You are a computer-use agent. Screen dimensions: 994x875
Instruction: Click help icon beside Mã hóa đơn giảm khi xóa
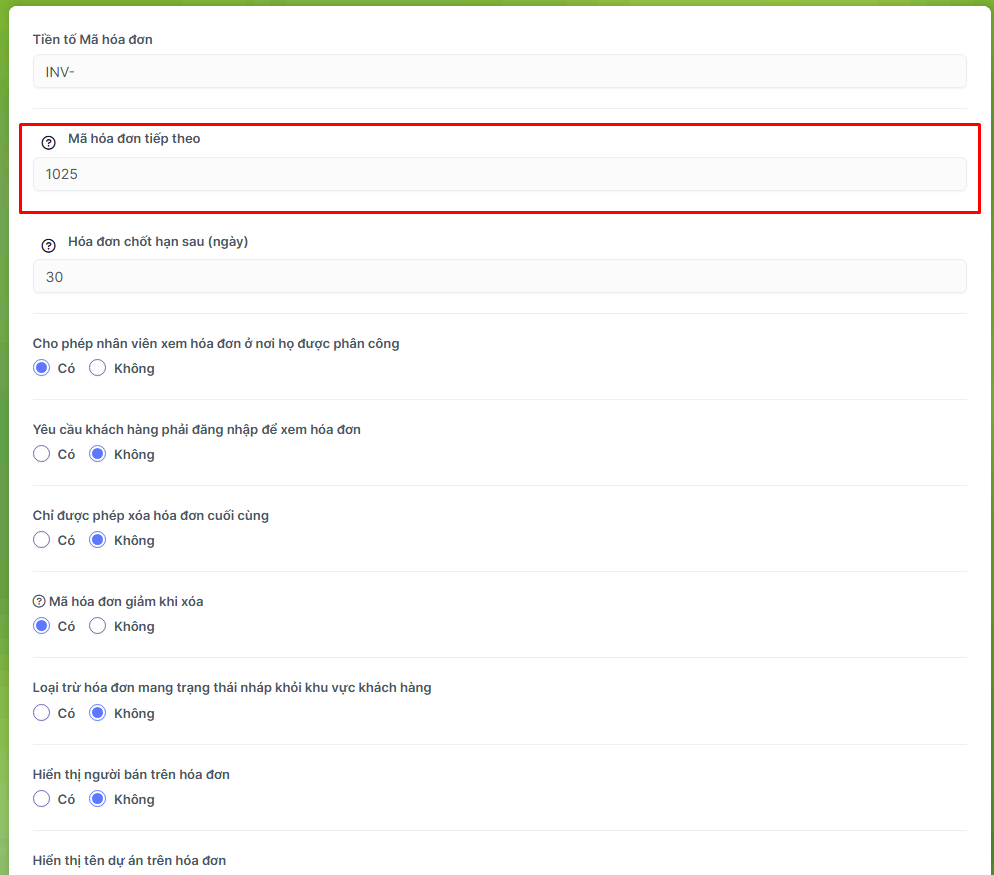pyautogui.click(x=39, y=601)
